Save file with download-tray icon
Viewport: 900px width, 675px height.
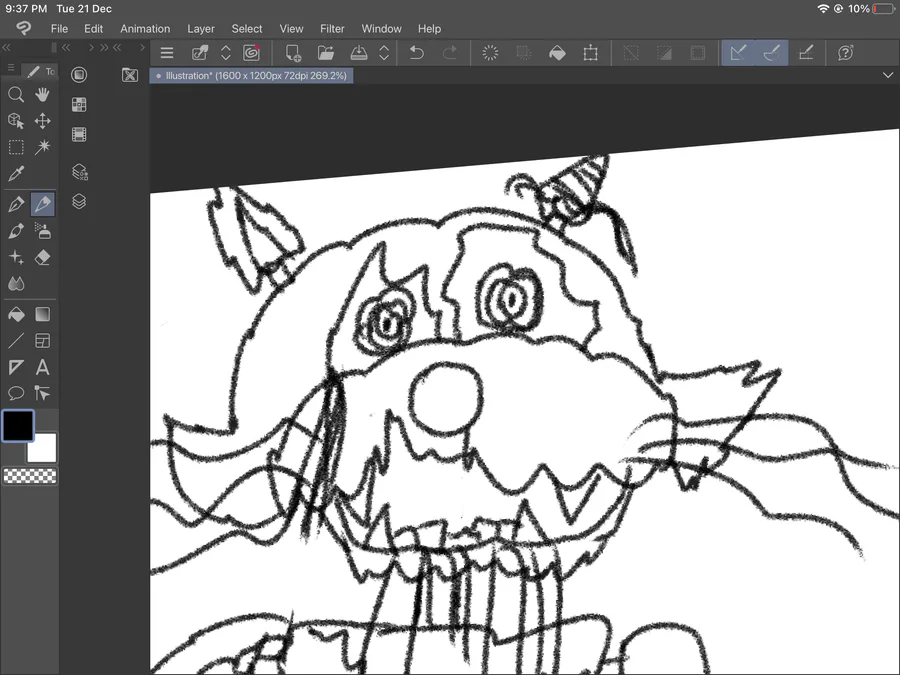pos(359,53)
